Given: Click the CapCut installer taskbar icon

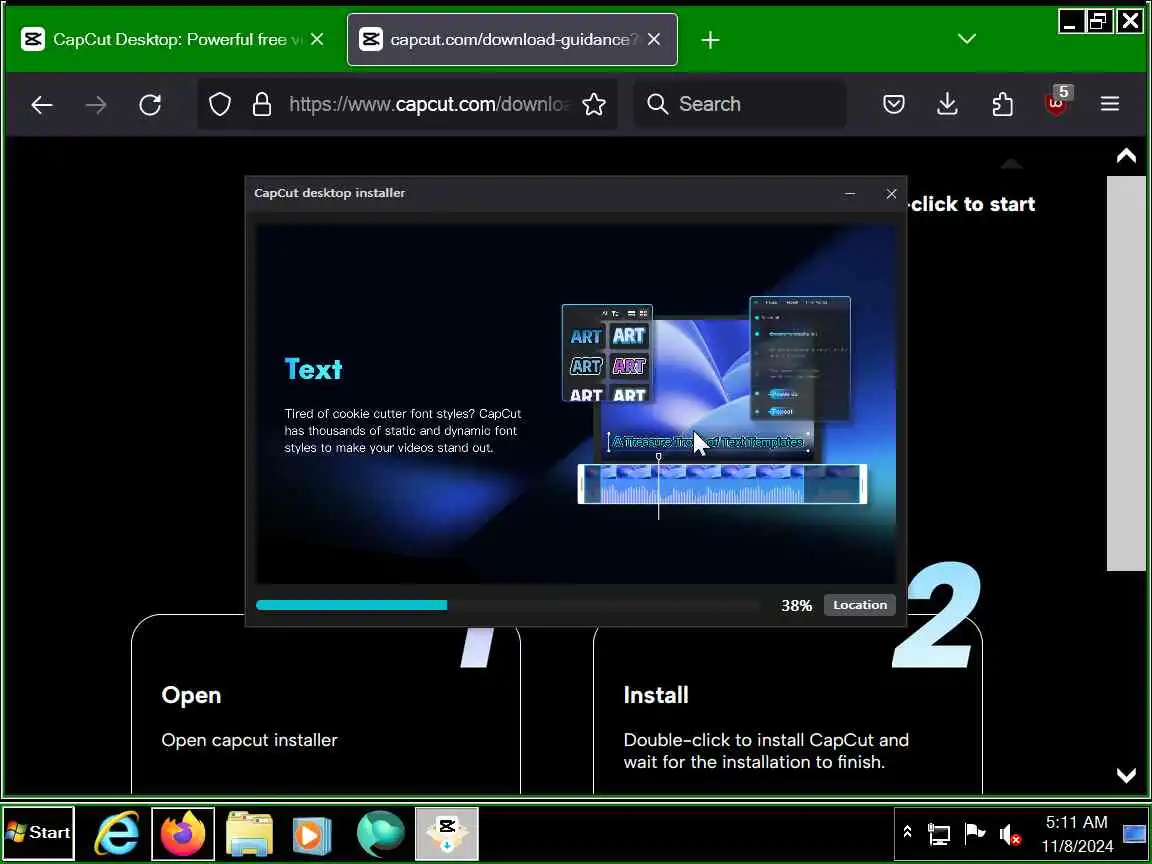Looking at the screenshot, I should pos(447,833).
